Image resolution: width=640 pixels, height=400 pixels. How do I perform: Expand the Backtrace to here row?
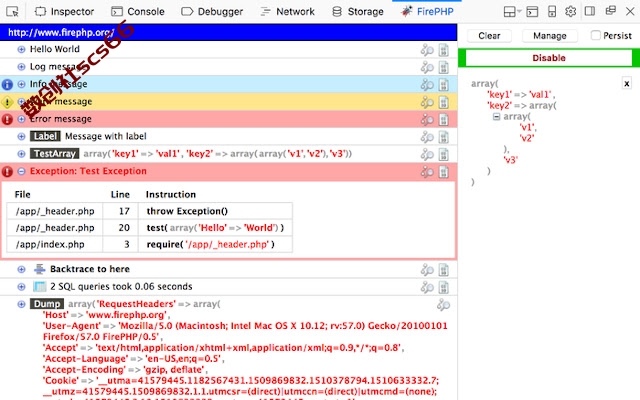point(21,269)
